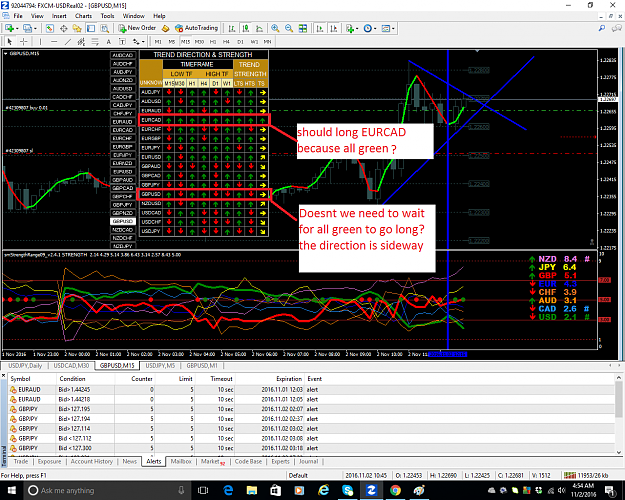Open the Account History terminal tab

pos(92,461)
